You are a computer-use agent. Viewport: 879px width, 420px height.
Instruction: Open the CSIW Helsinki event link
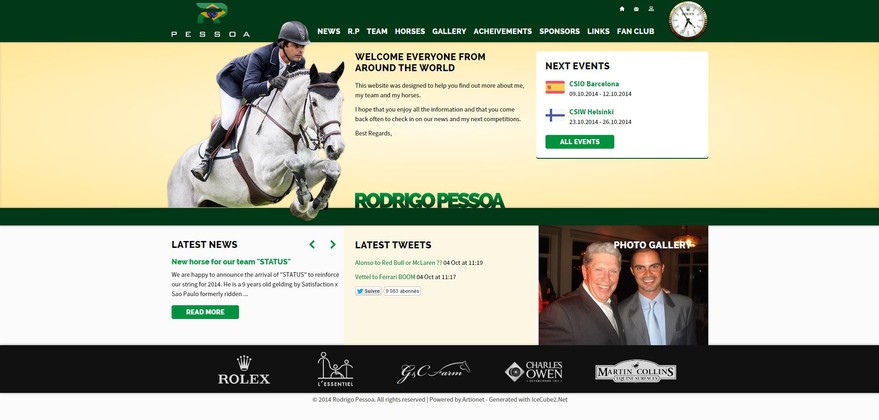click(x=591, y=112)
